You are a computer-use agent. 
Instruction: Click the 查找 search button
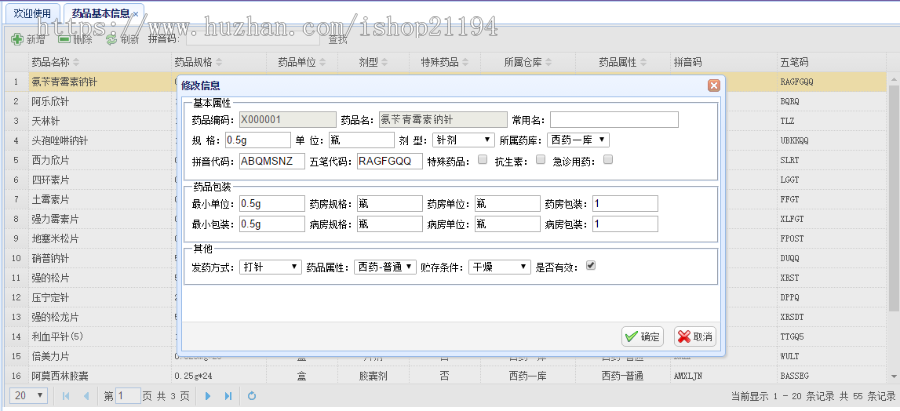tap(338, 40)
